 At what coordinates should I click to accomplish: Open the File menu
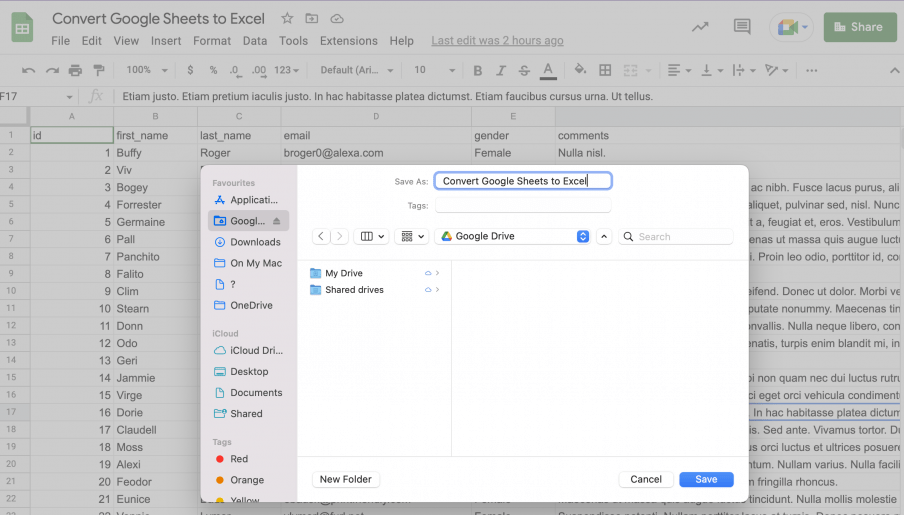click(x=61, y=41)
